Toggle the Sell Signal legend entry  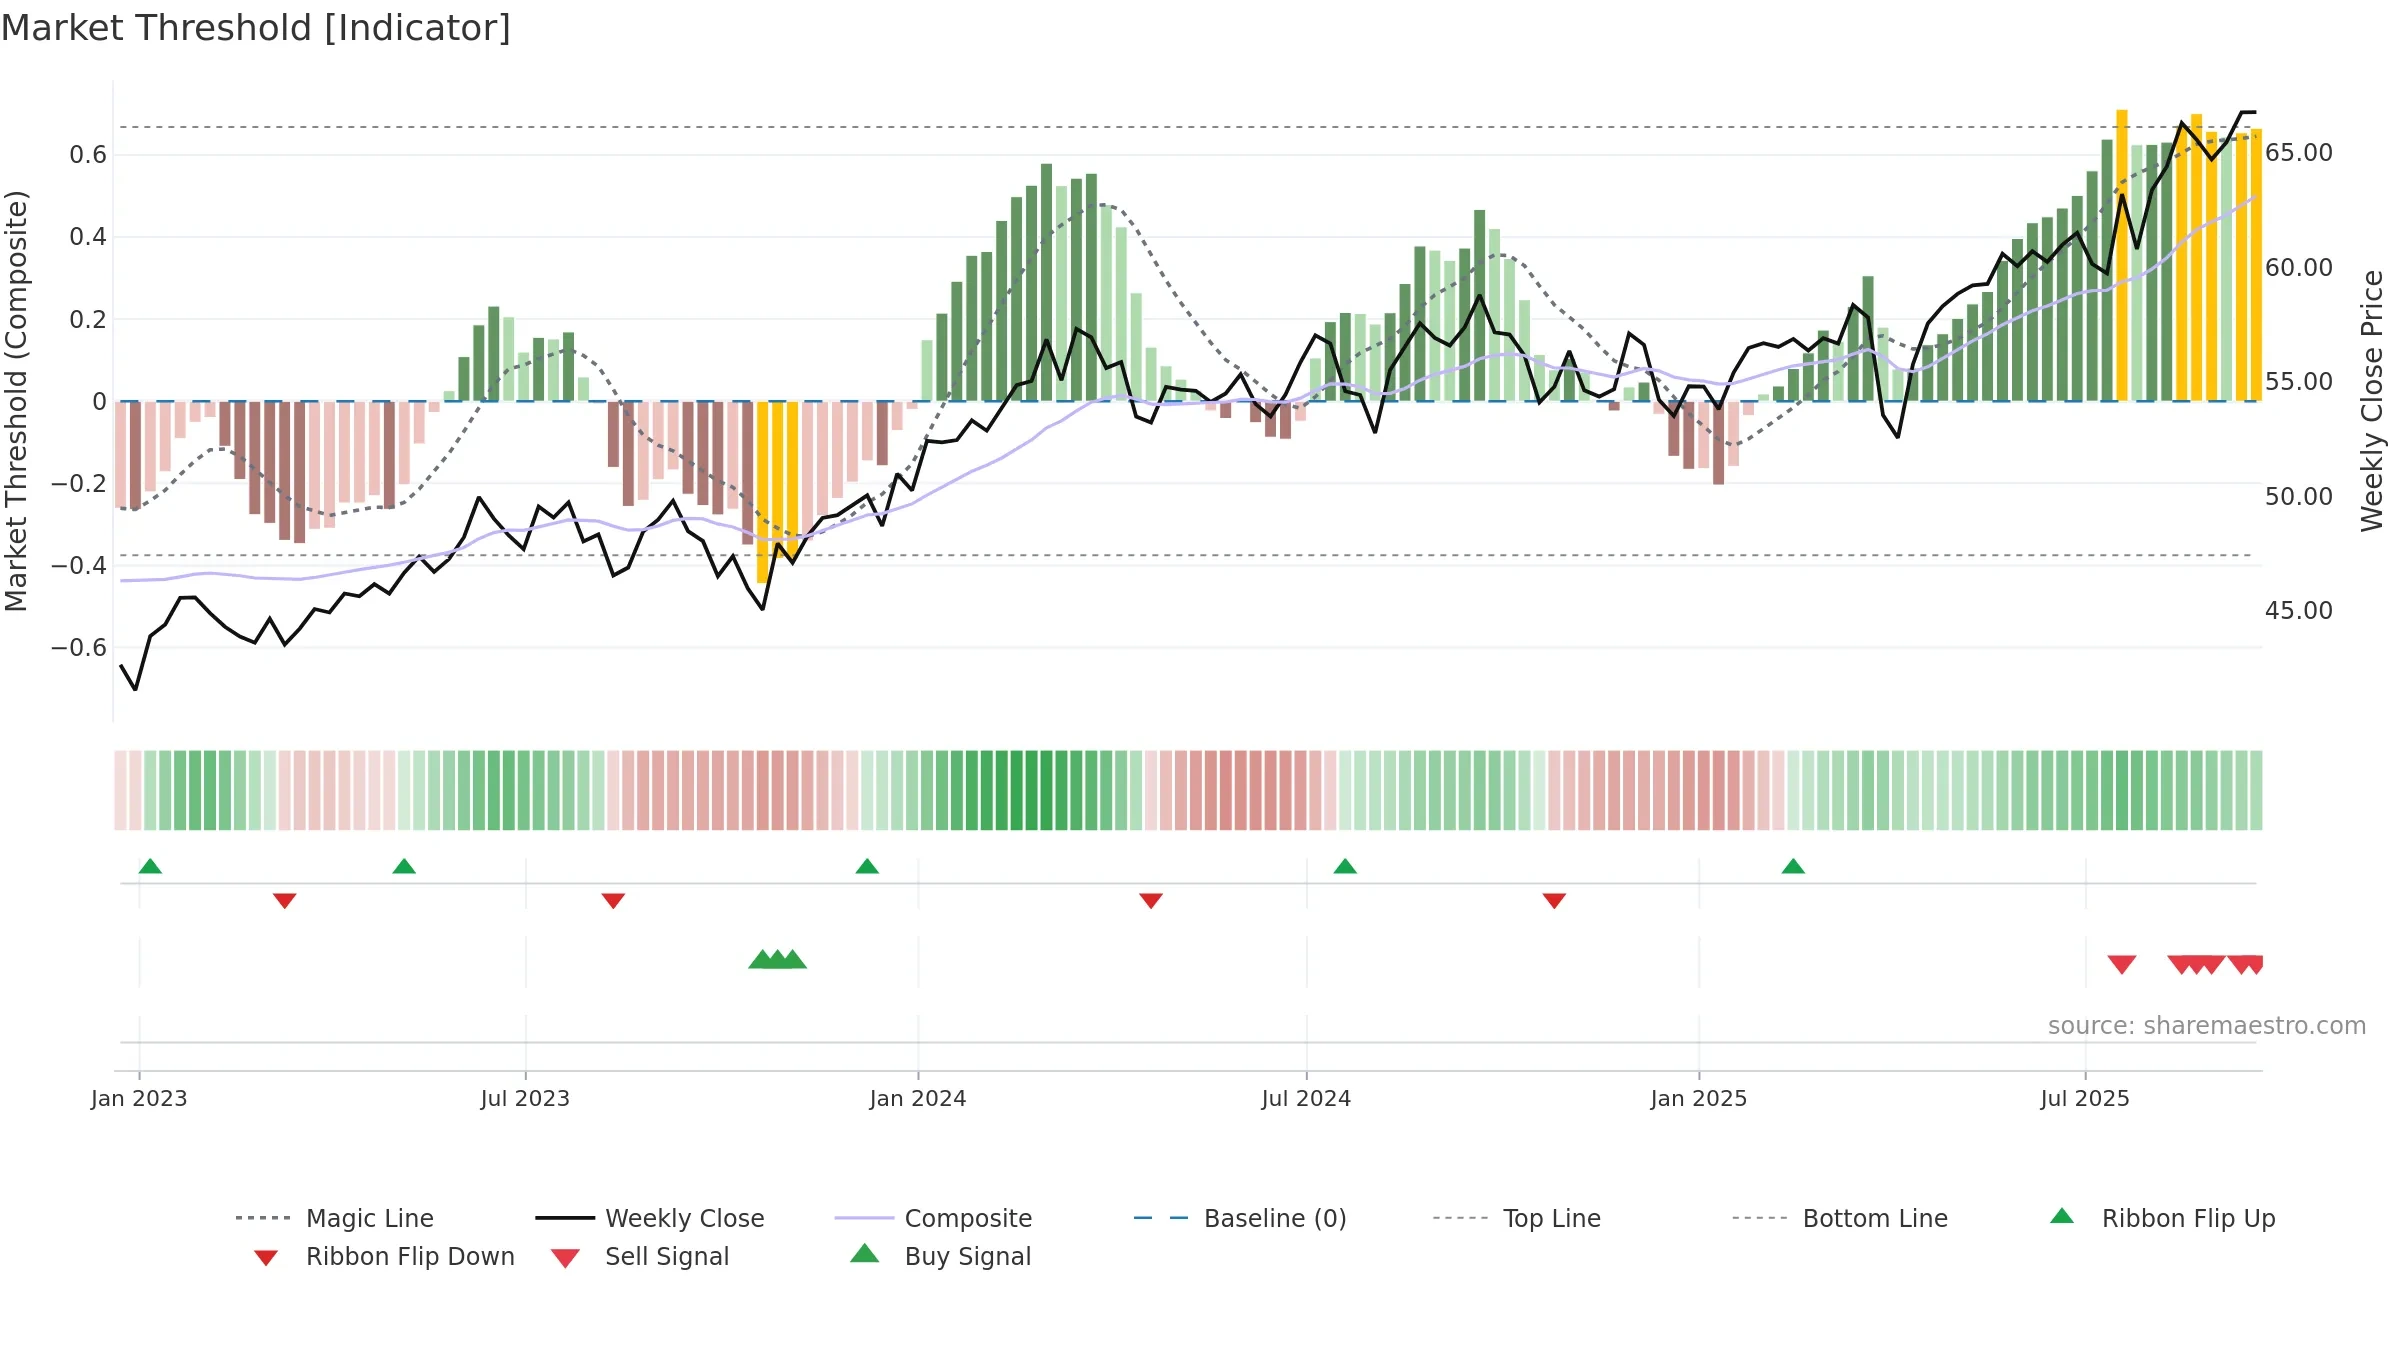point(640,1256)
